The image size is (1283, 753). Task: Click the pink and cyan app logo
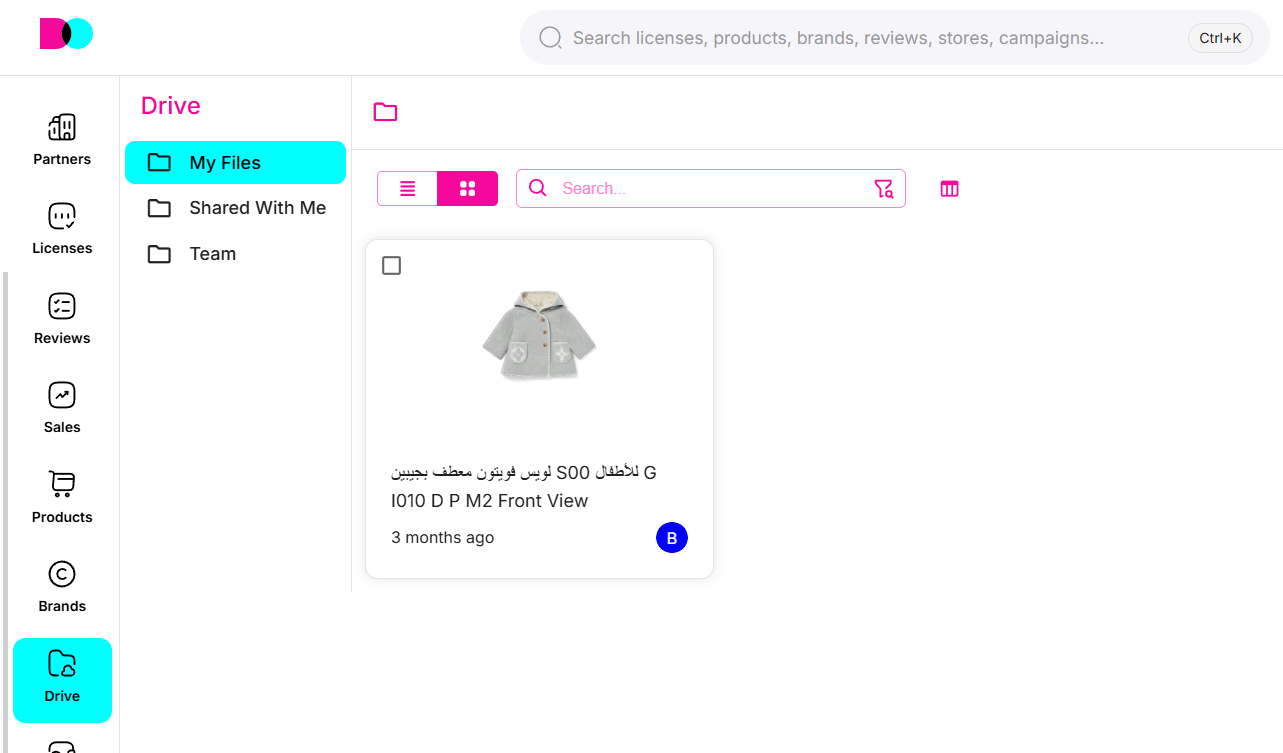66,34
